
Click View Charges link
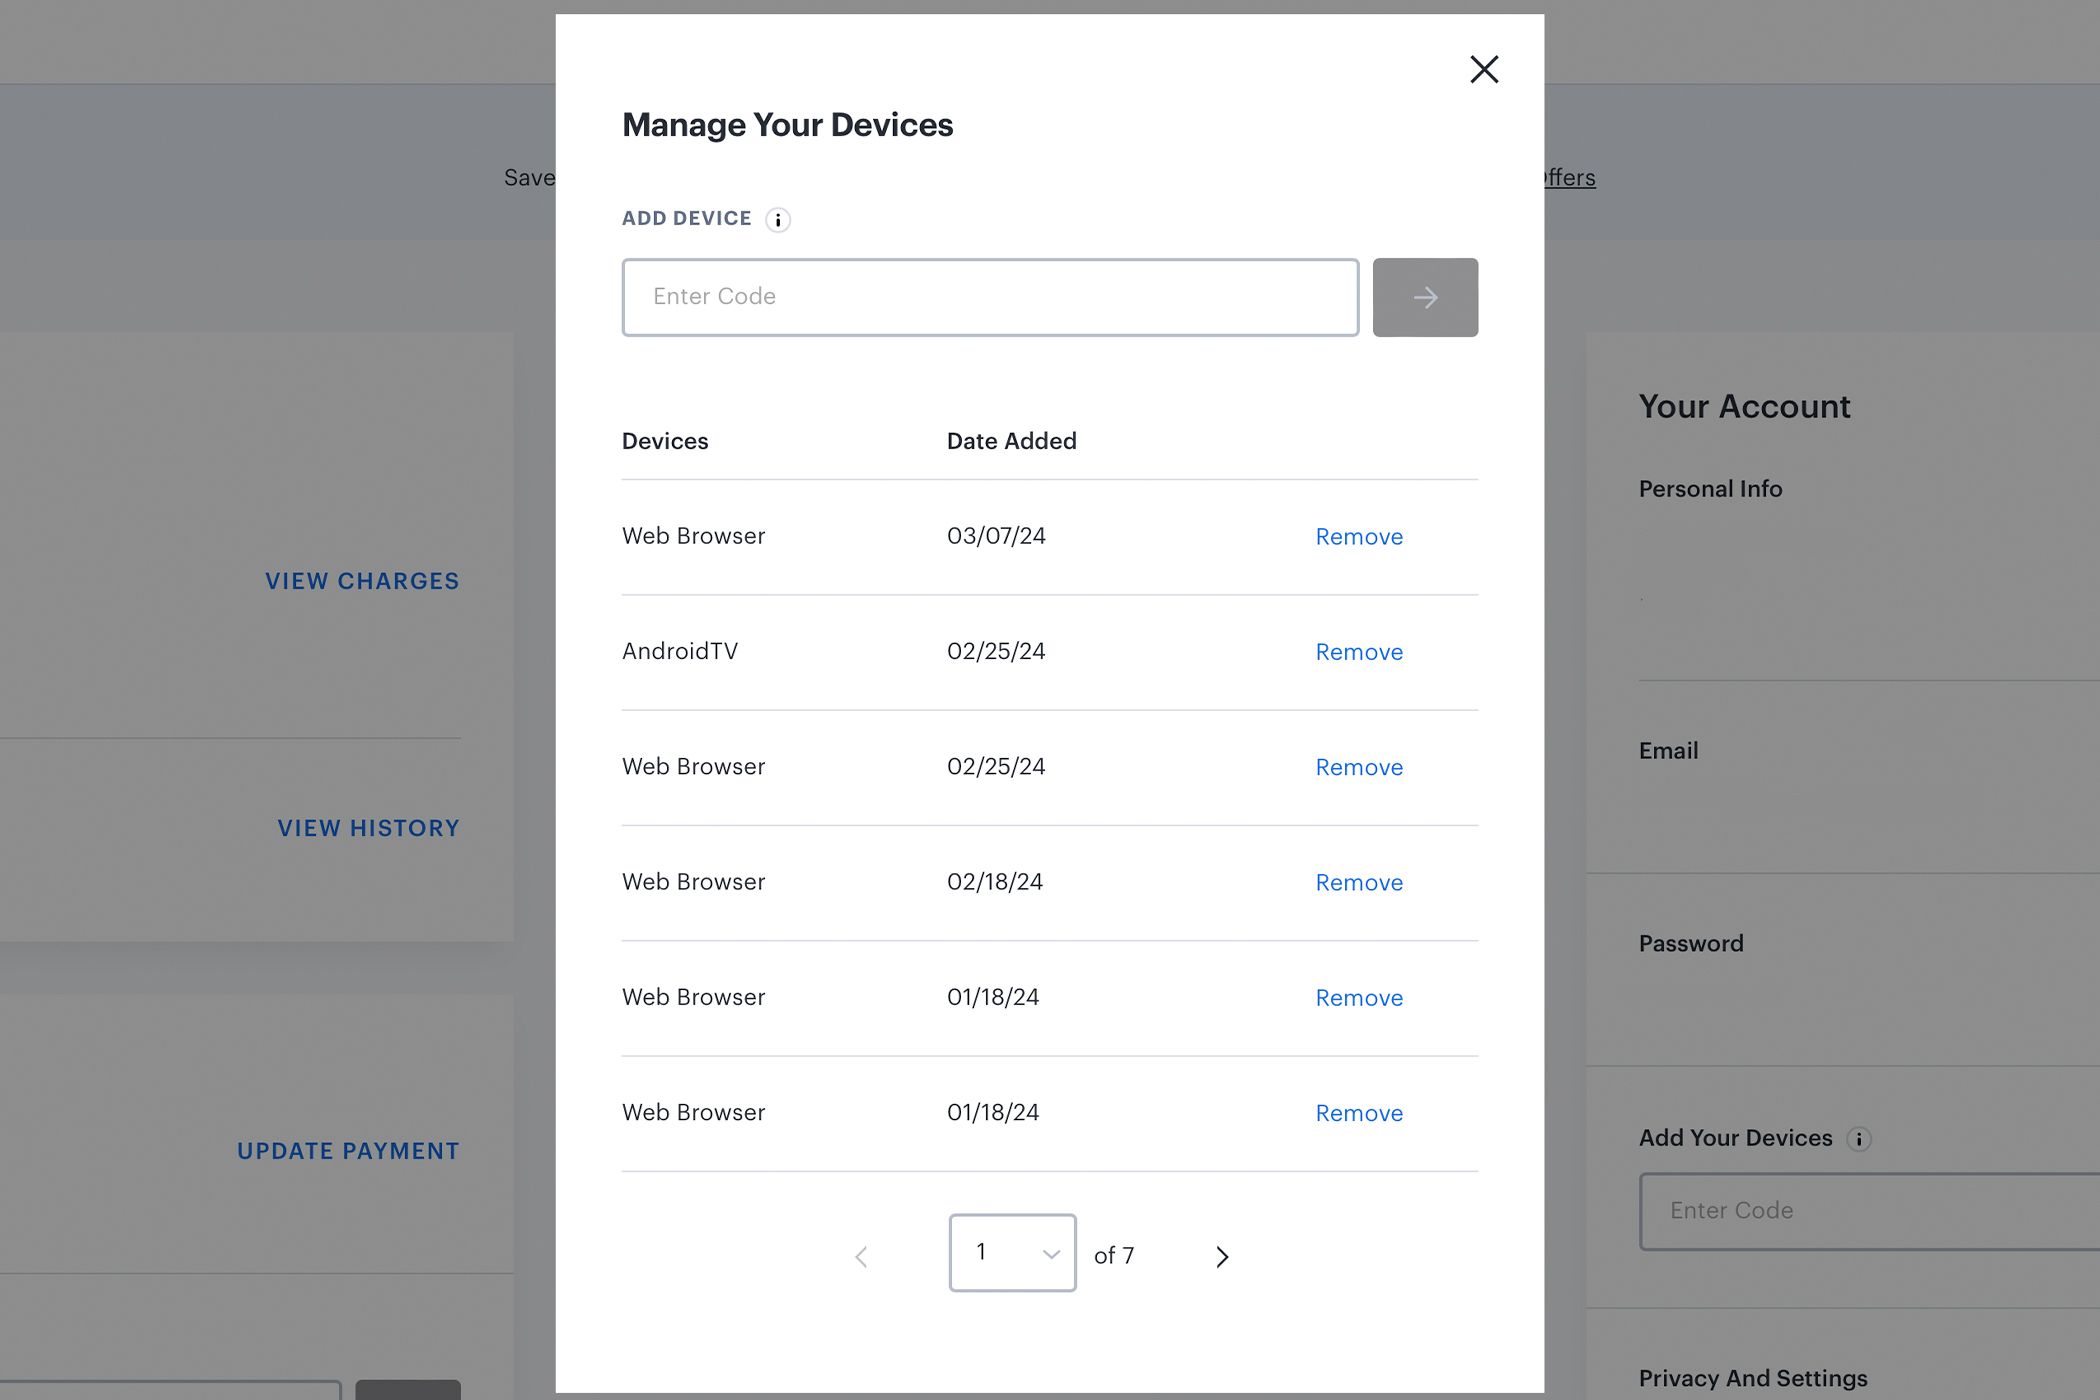[362, 581]
